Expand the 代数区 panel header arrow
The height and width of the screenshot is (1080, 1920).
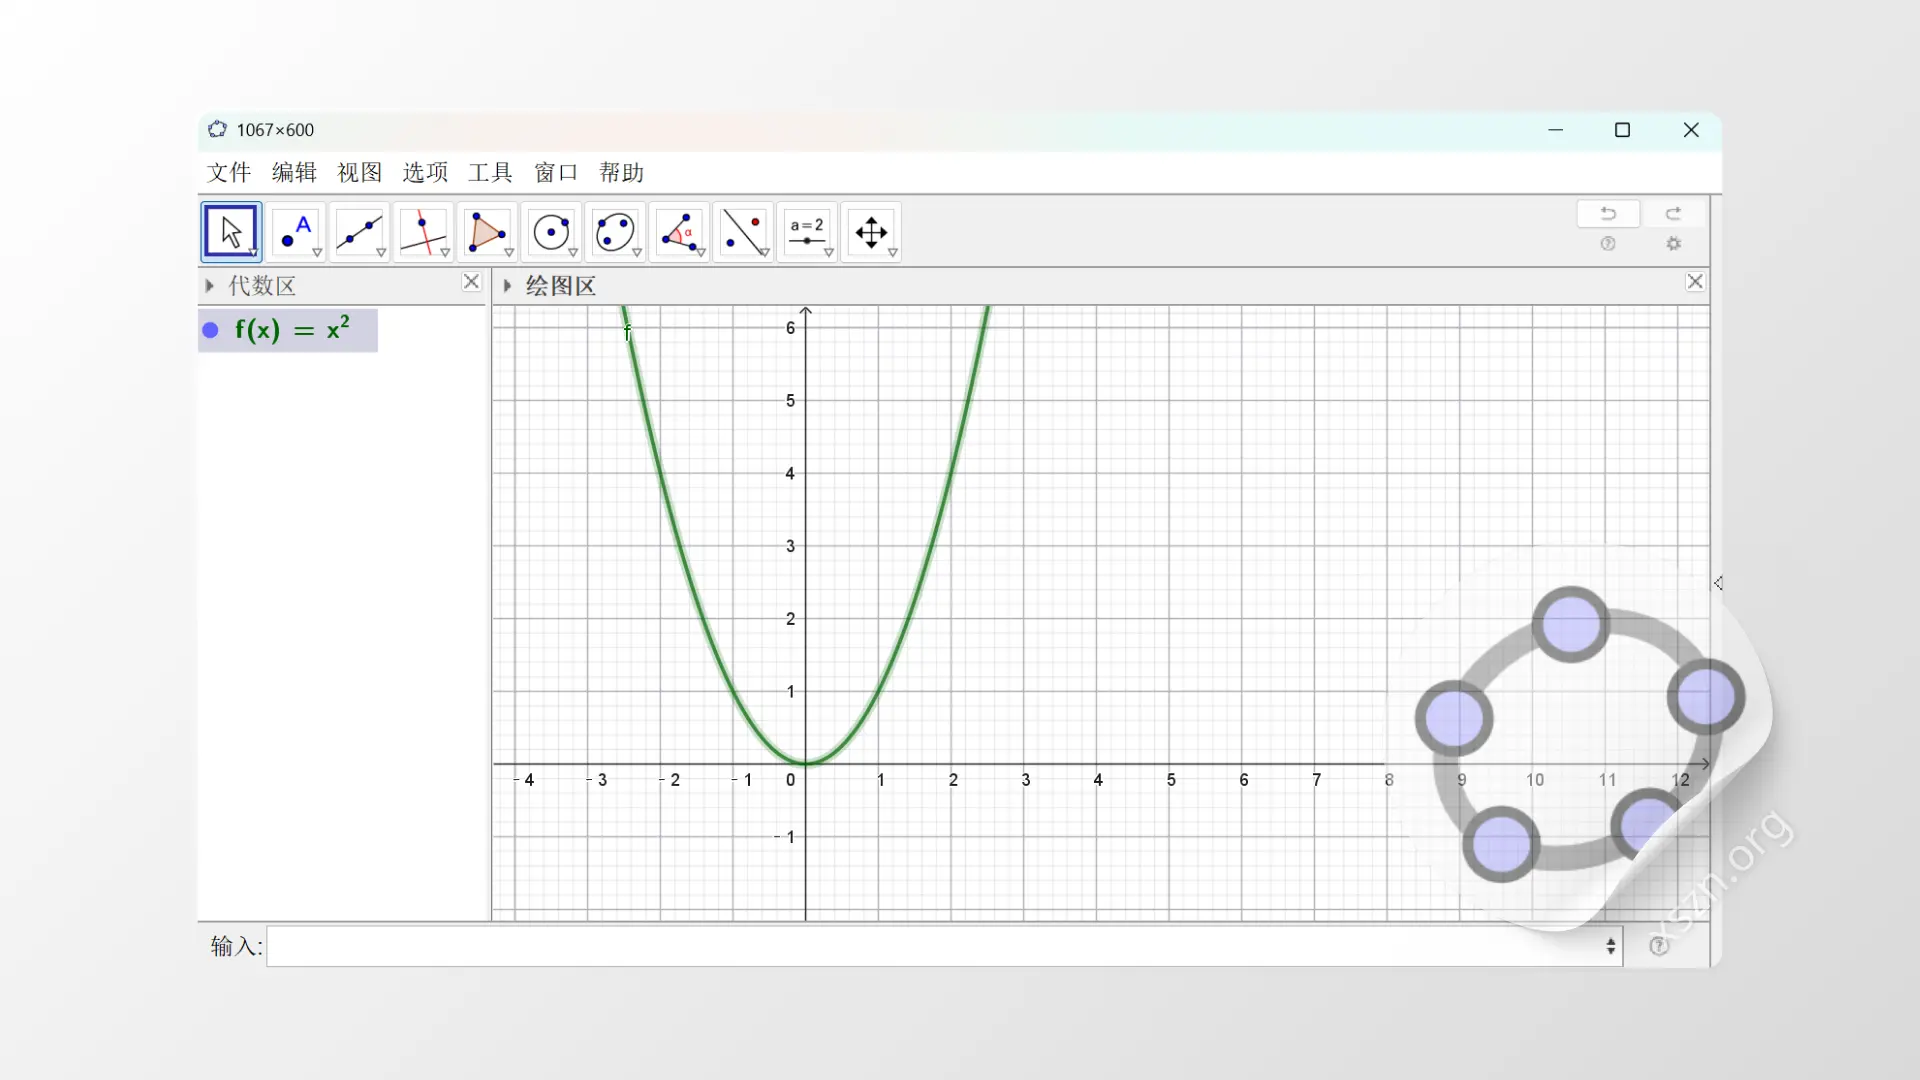(x=210, y=285)
